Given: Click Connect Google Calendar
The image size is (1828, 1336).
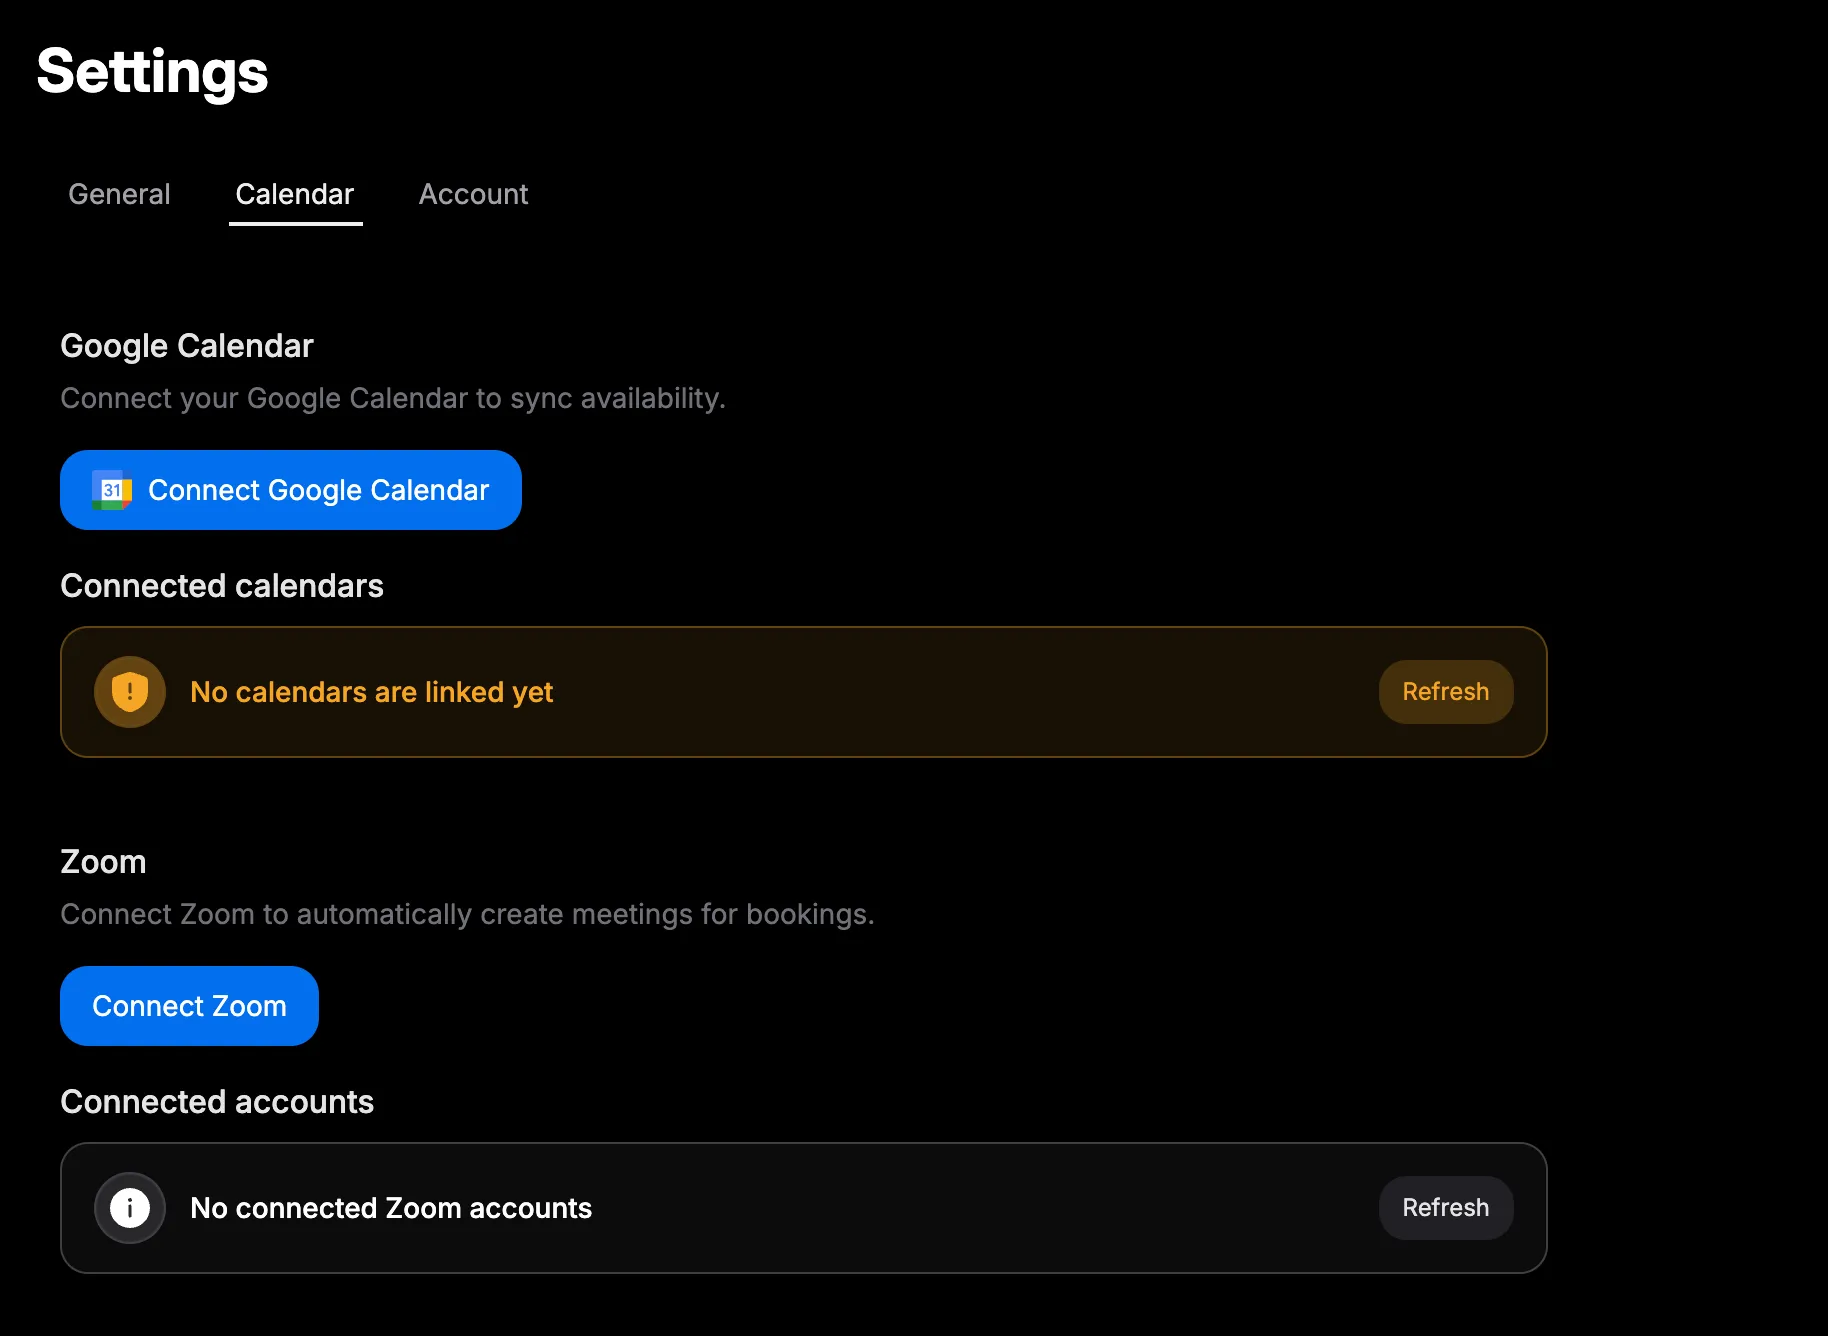Looking at the screenshot, I should 291,490.
